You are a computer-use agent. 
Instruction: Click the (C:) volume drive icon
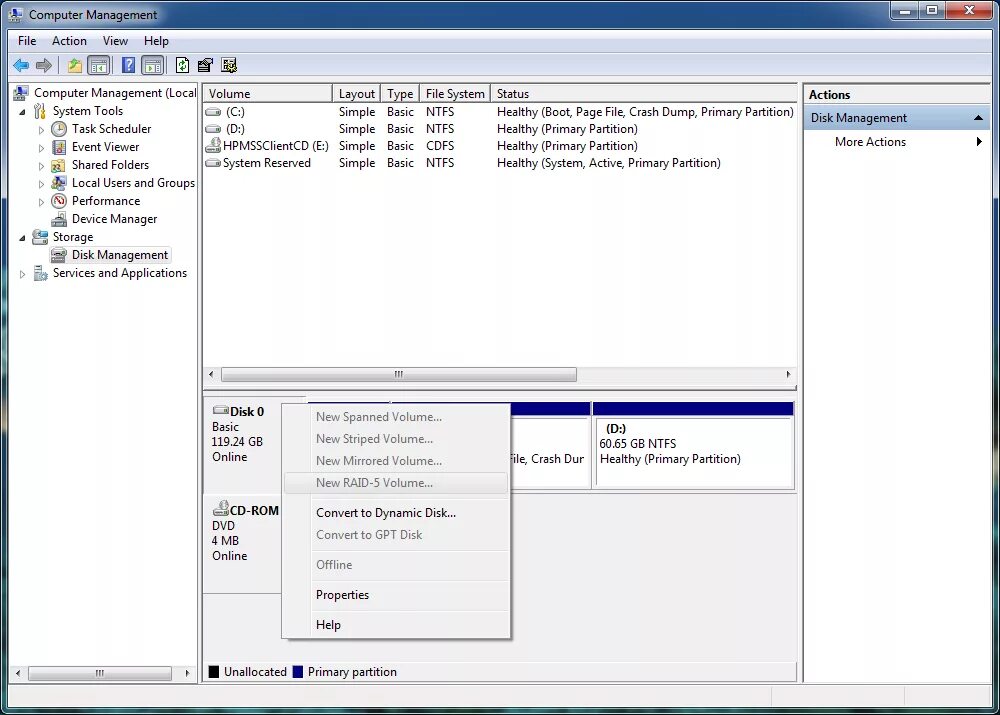[213, 112]
